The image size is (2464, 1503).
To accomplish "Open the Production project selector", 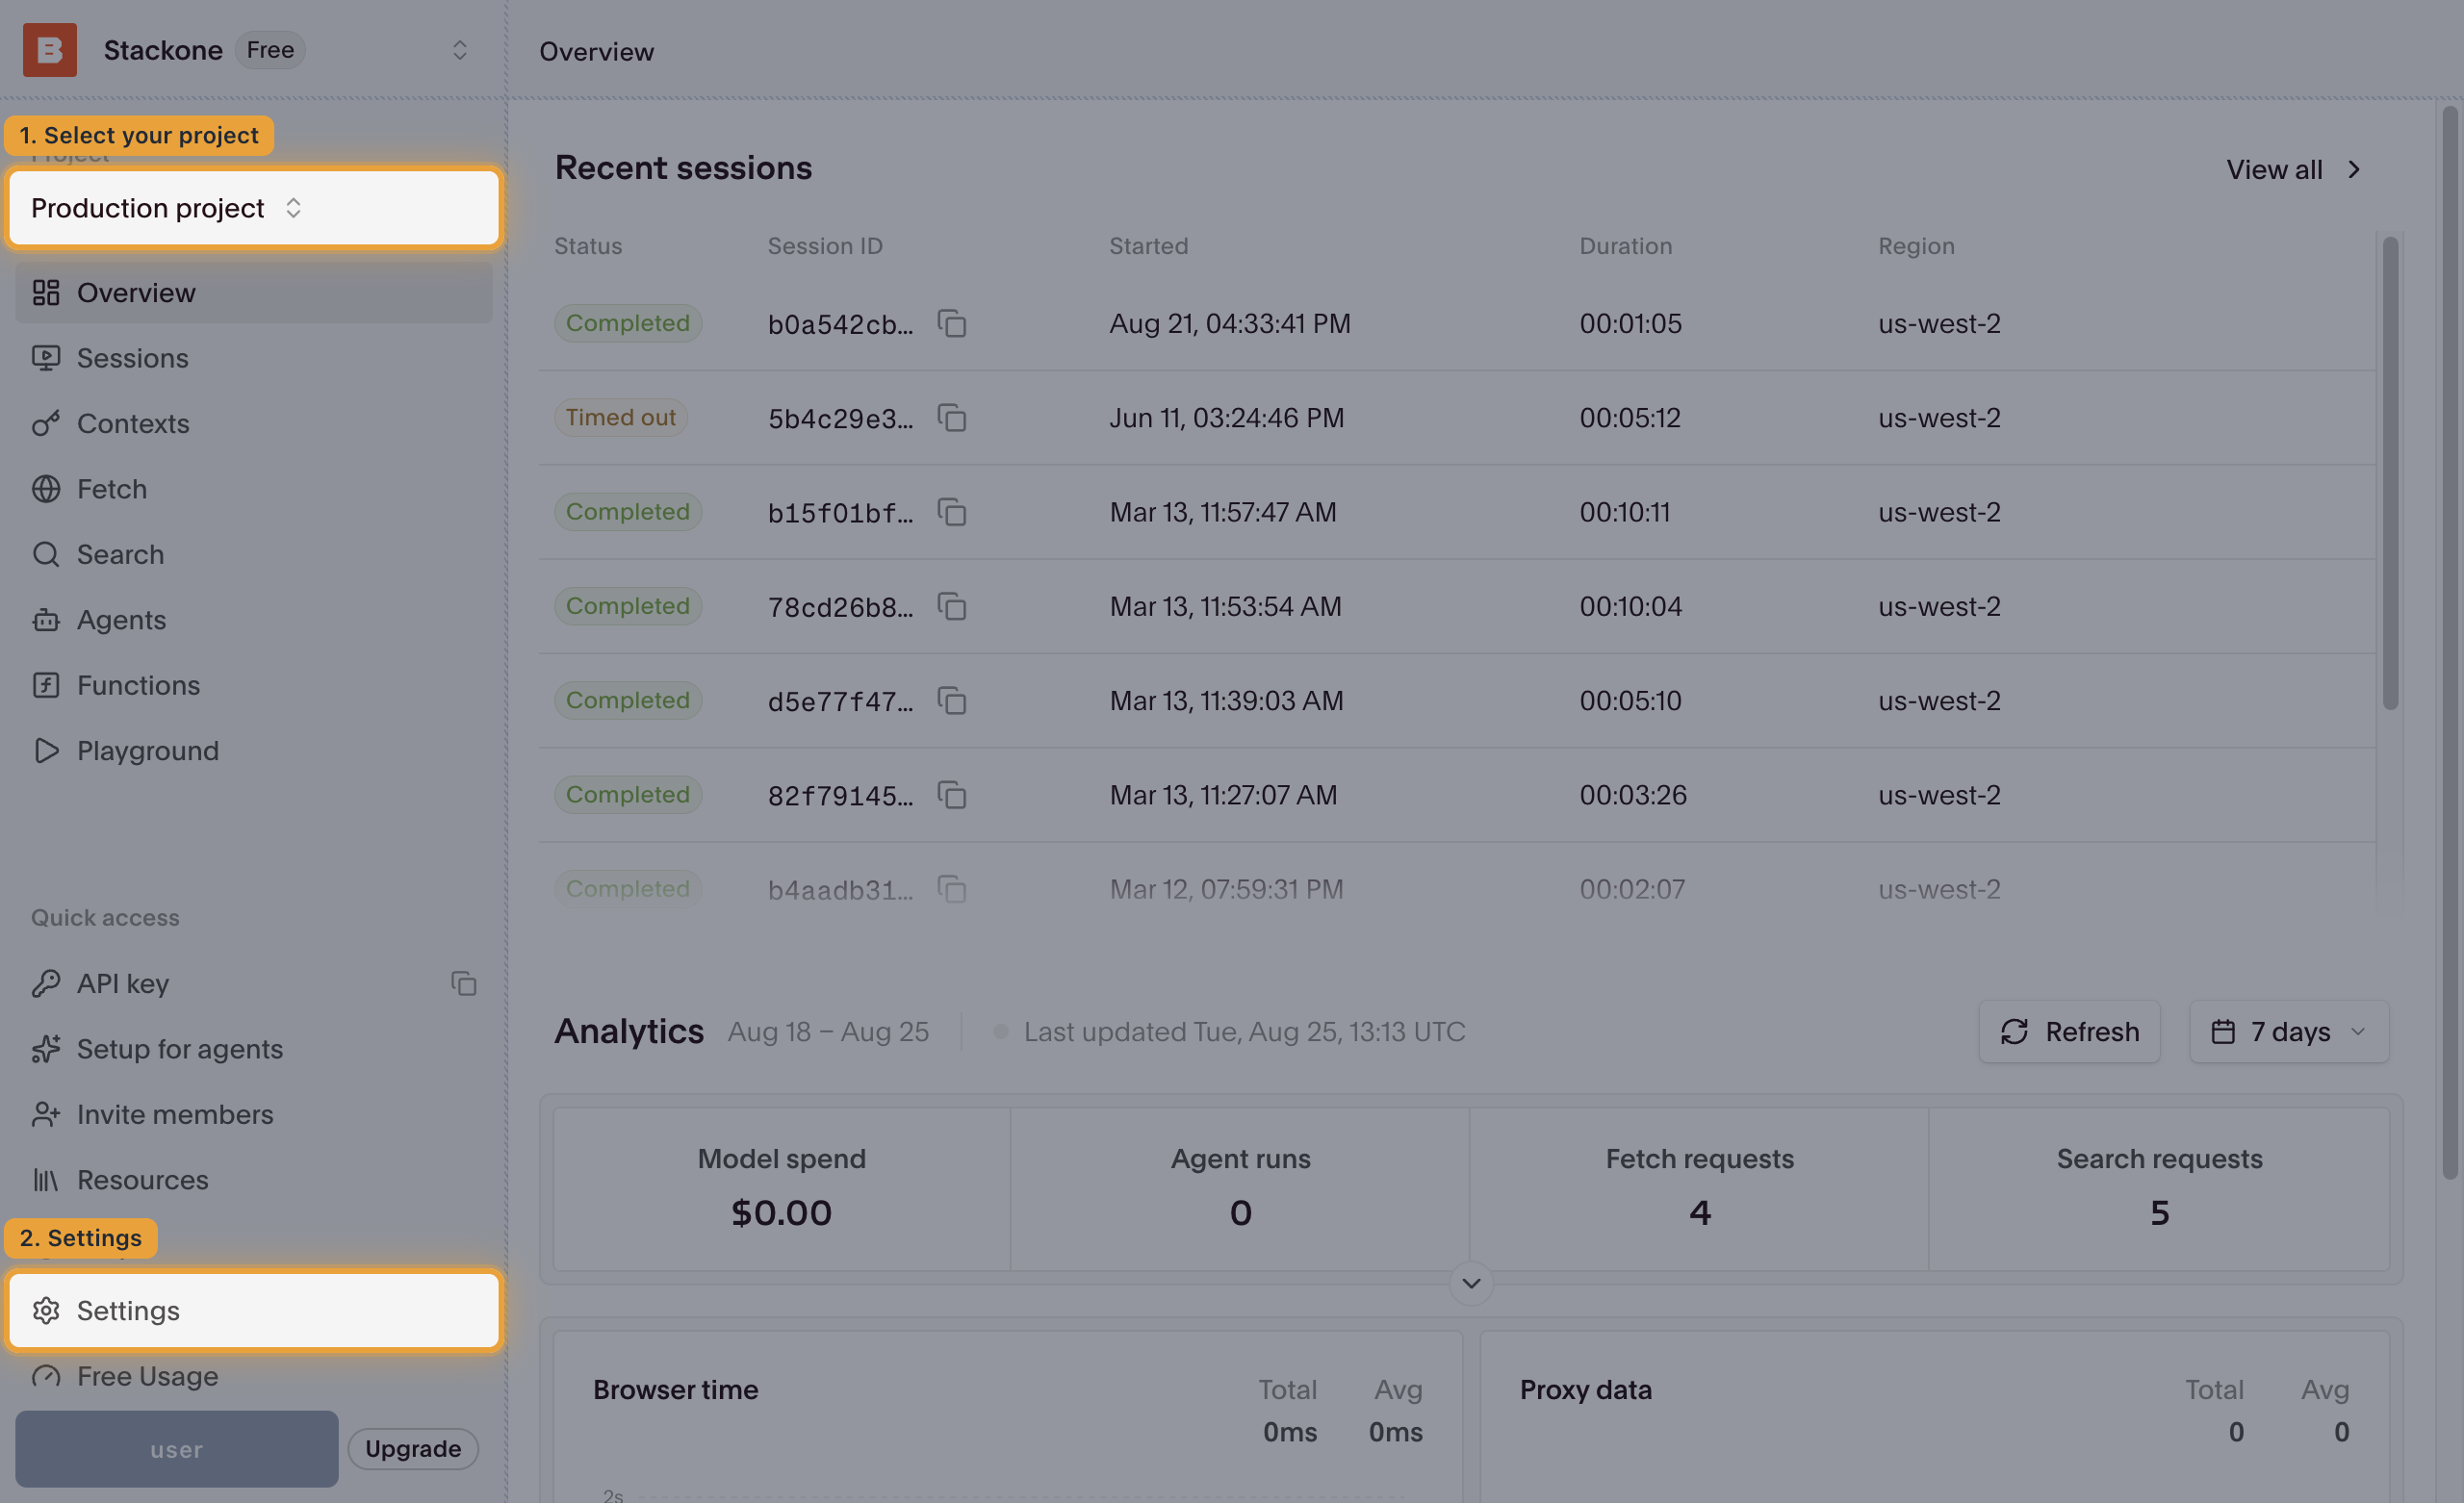I will tap(254, 208).
